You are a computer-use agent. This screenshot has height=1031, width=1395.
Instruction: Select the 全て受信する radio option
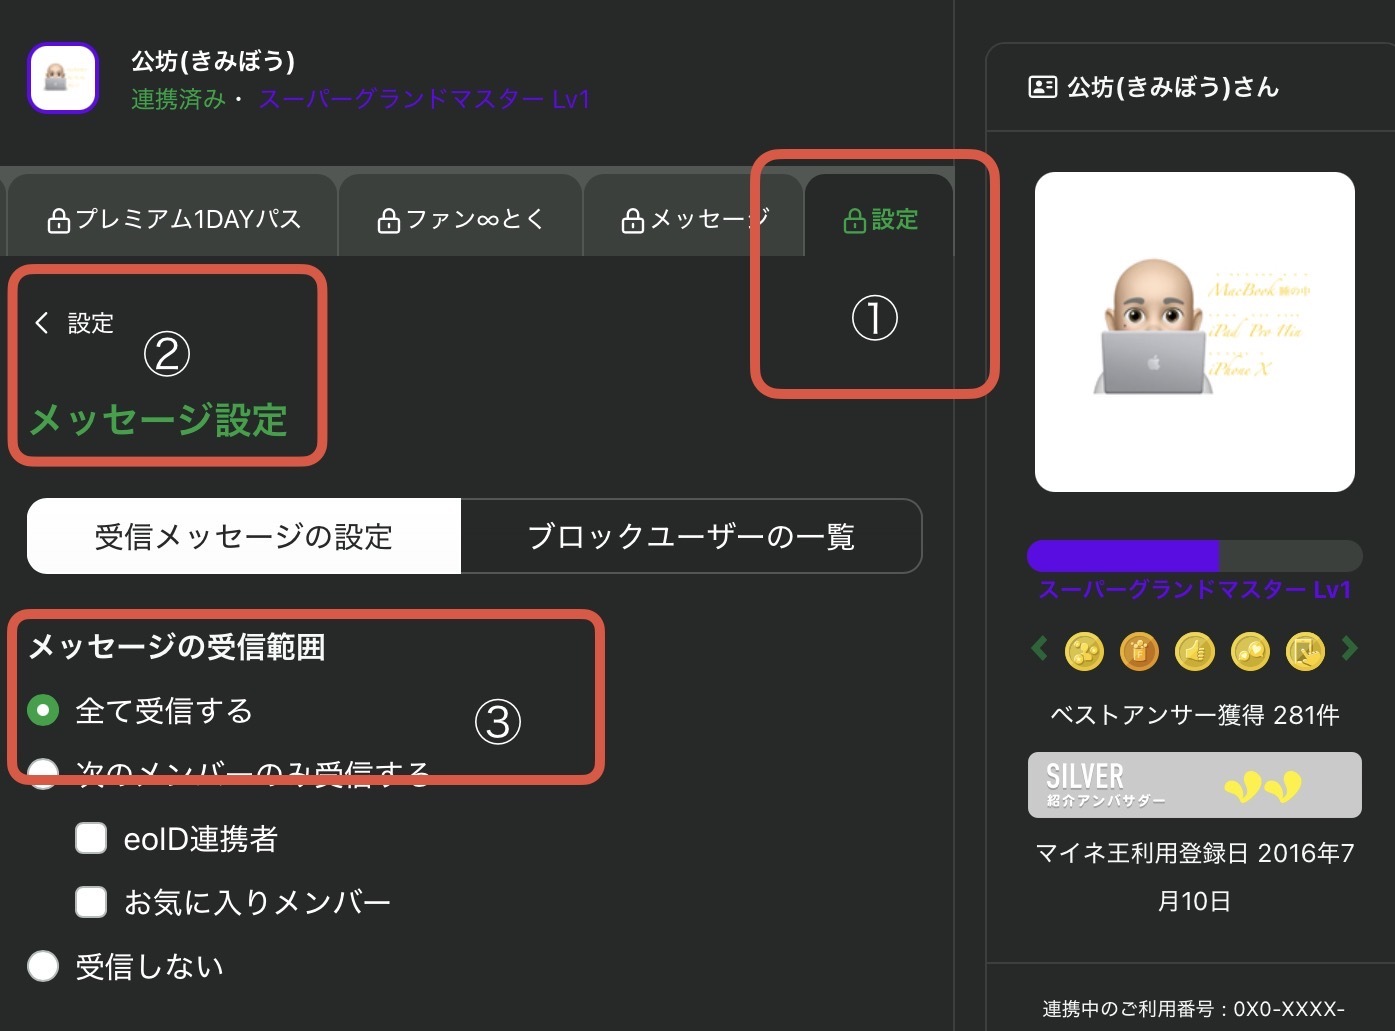click(x=43, y=711)
